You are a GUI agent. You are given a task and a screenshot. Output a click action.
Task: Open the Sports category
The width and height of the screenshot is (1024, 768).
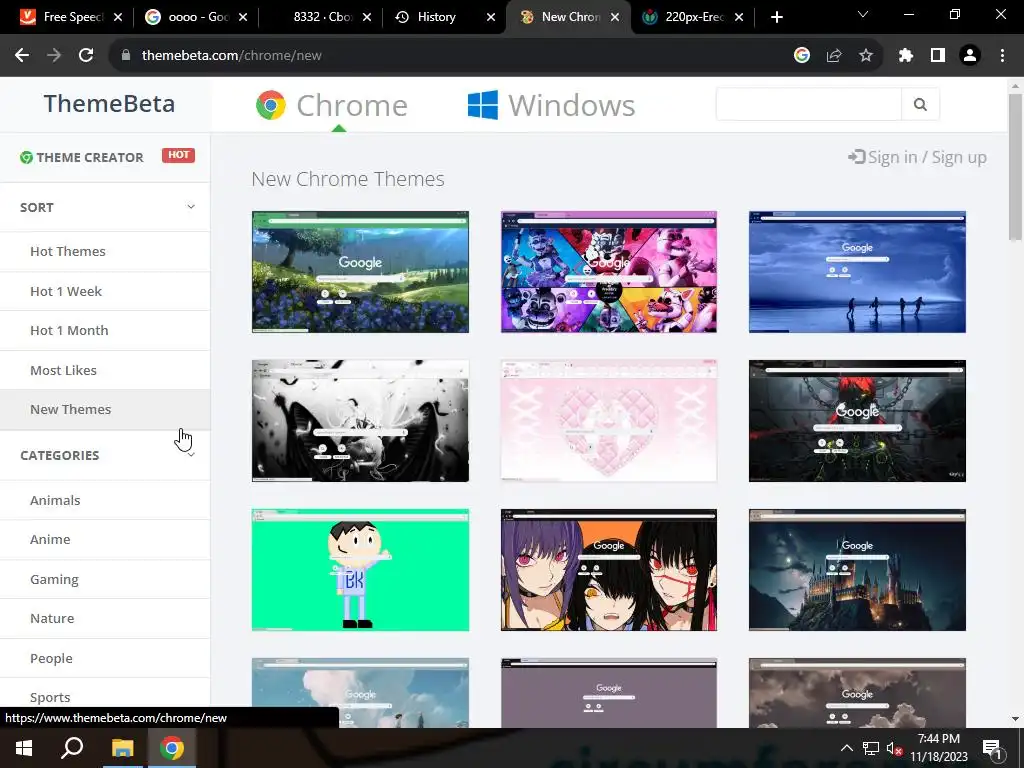click(x=50, y=697)
